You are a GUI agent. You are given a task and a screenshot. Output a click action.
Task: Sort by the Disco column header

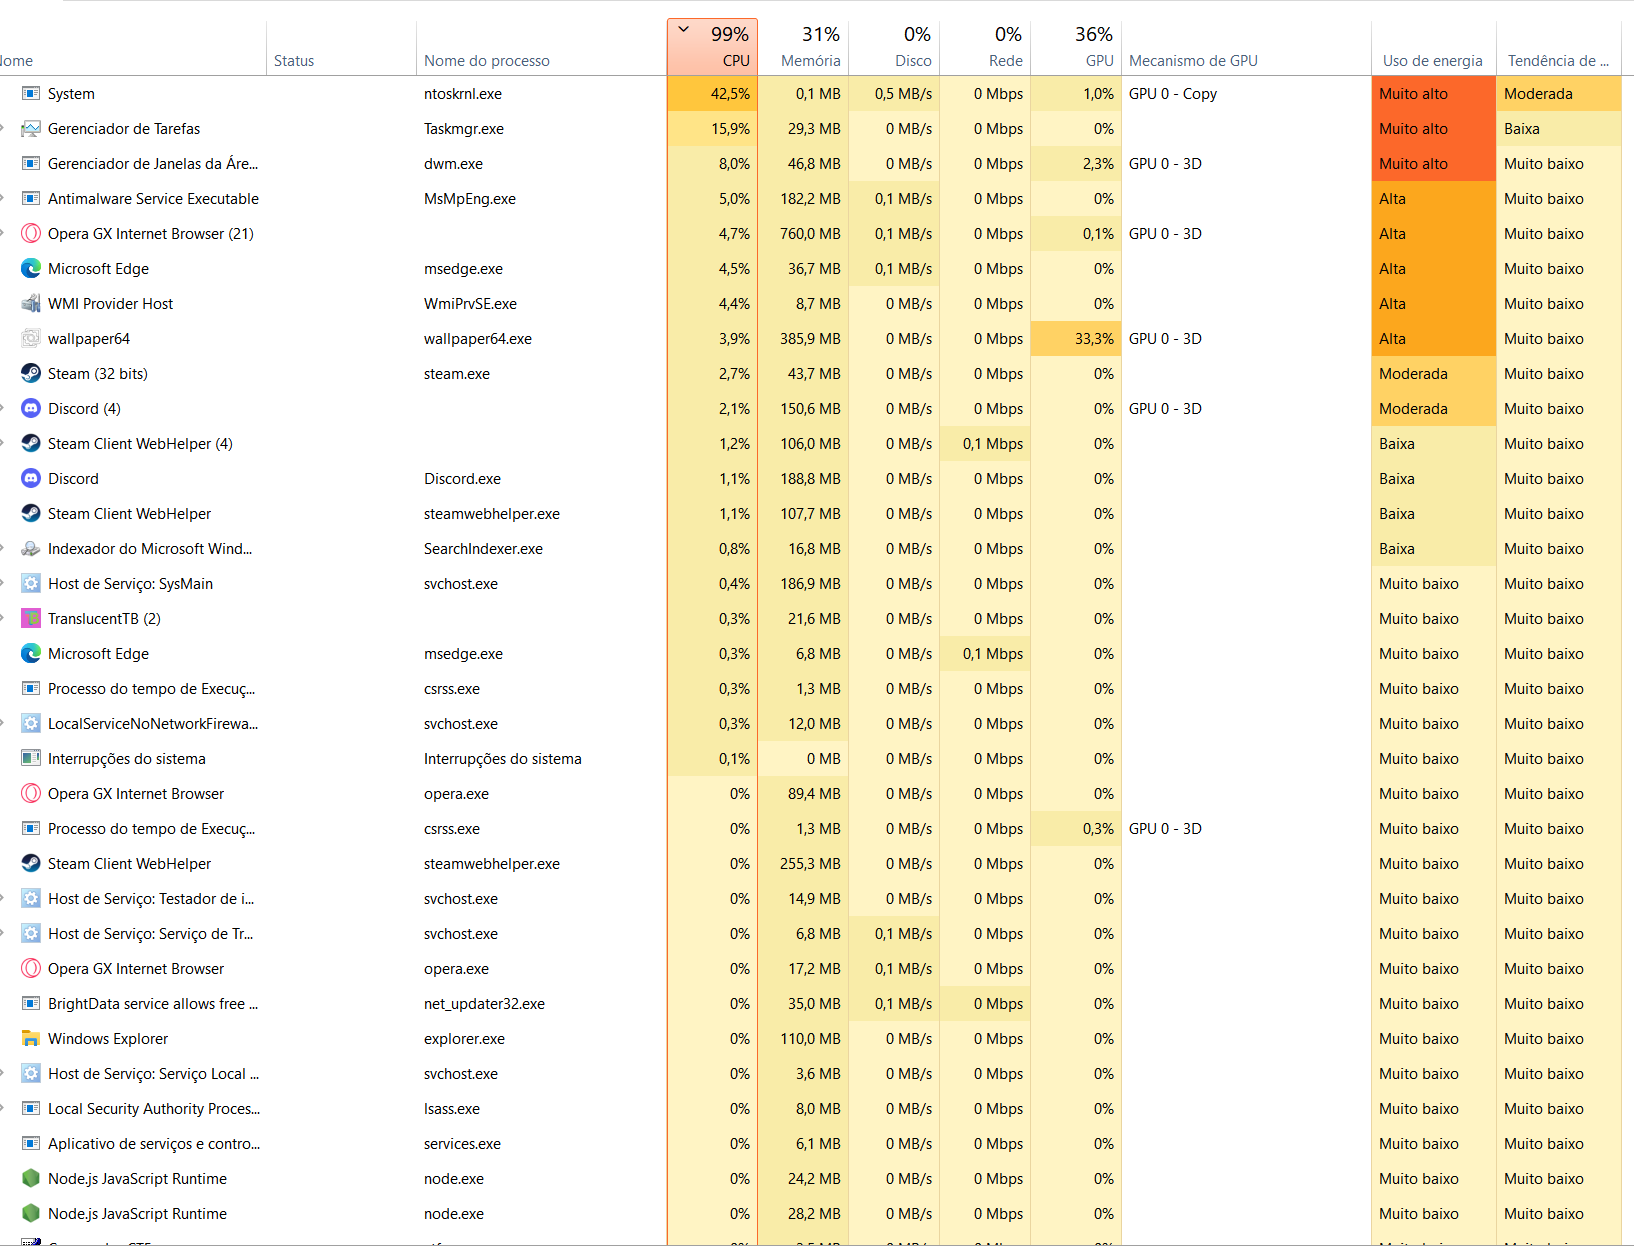(x=894, y=47)
